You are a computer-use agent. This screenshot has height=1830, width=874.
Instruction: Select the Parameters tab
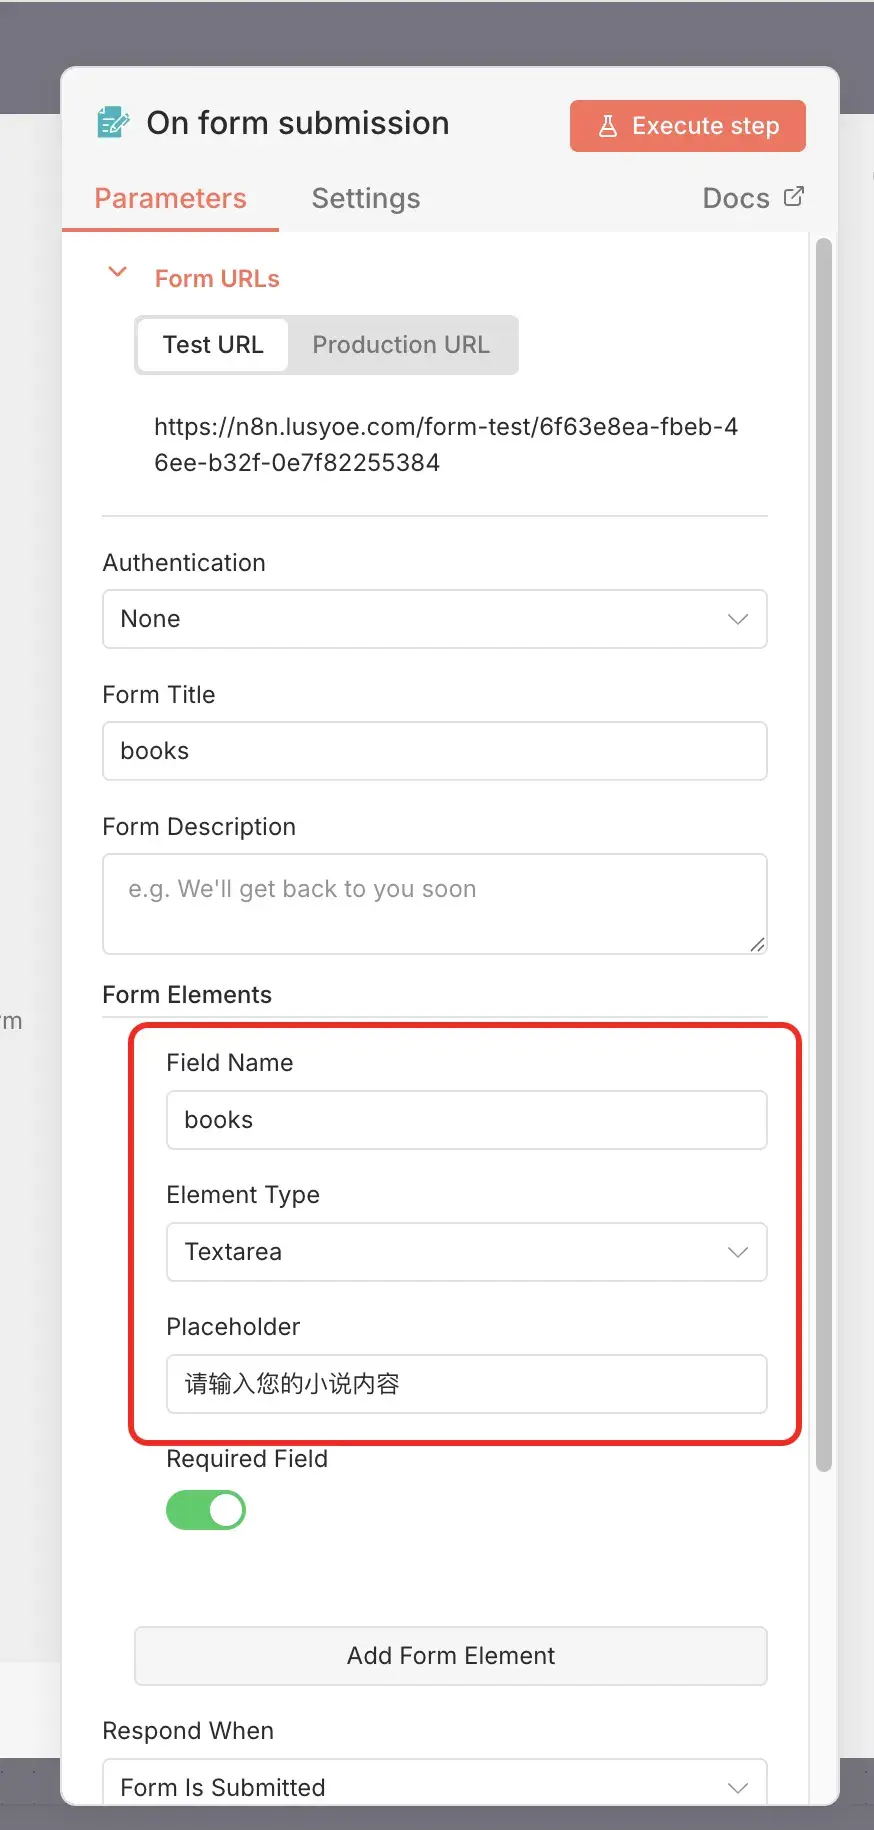pos(170,198)
